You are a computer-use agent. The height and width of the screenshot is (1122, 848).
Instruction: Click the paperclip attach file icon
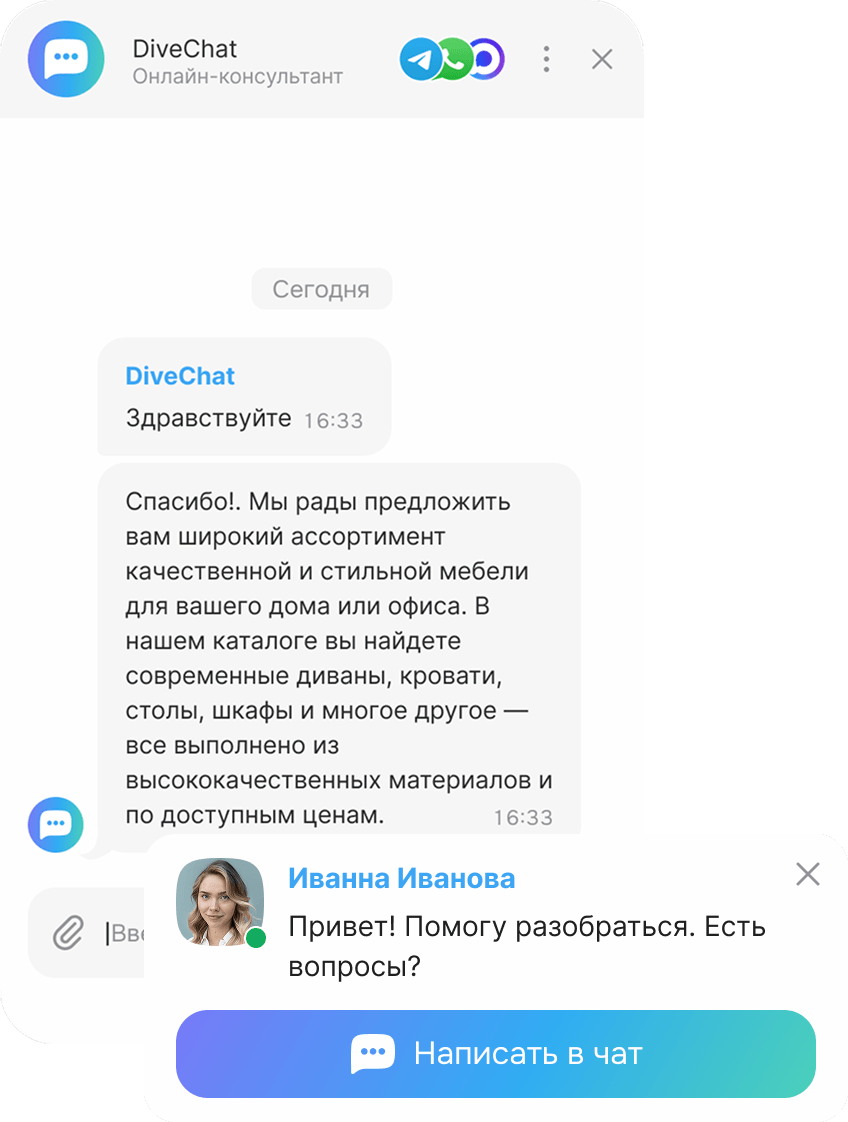[68, 932]
